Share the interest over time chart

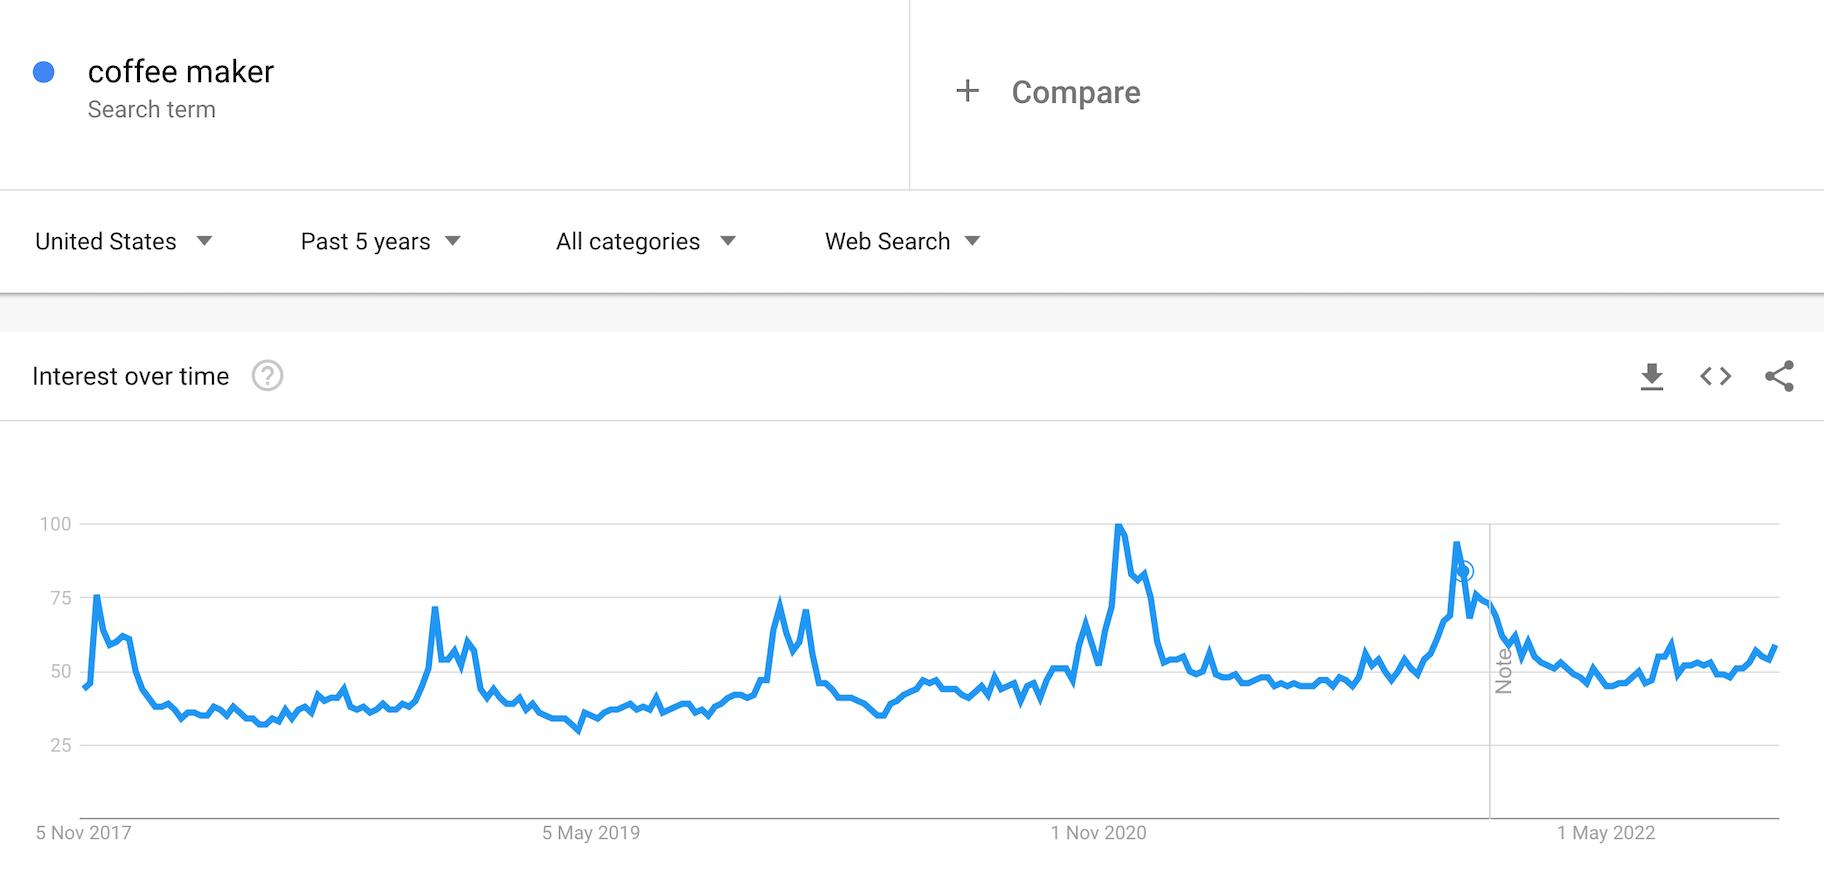[x=1779, y=376]
